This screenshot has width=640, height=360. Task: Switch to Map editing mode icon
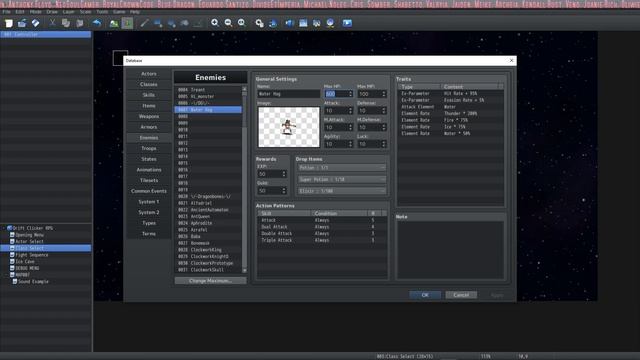point(114,23)
